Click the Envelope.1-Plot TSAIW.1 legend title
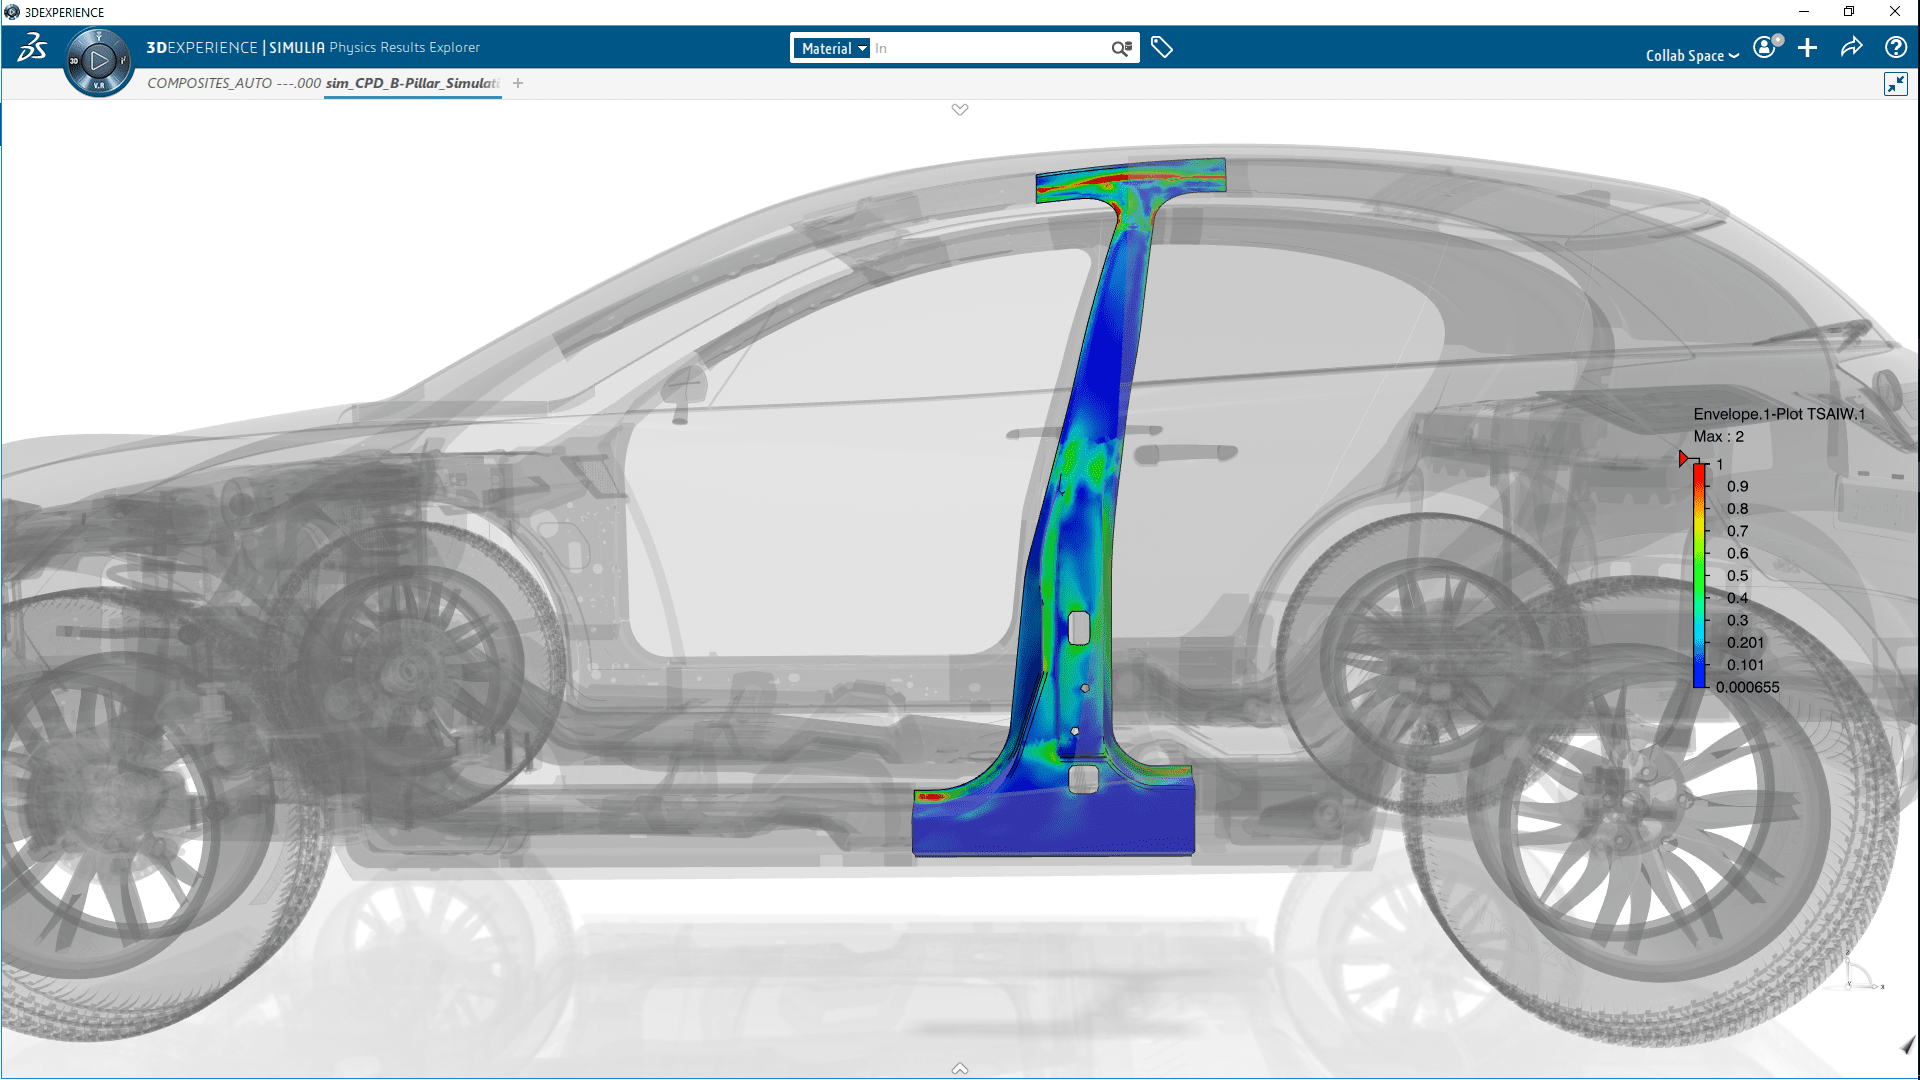Screen dimensions: 1920x1080 click(x=1779, y=414)
